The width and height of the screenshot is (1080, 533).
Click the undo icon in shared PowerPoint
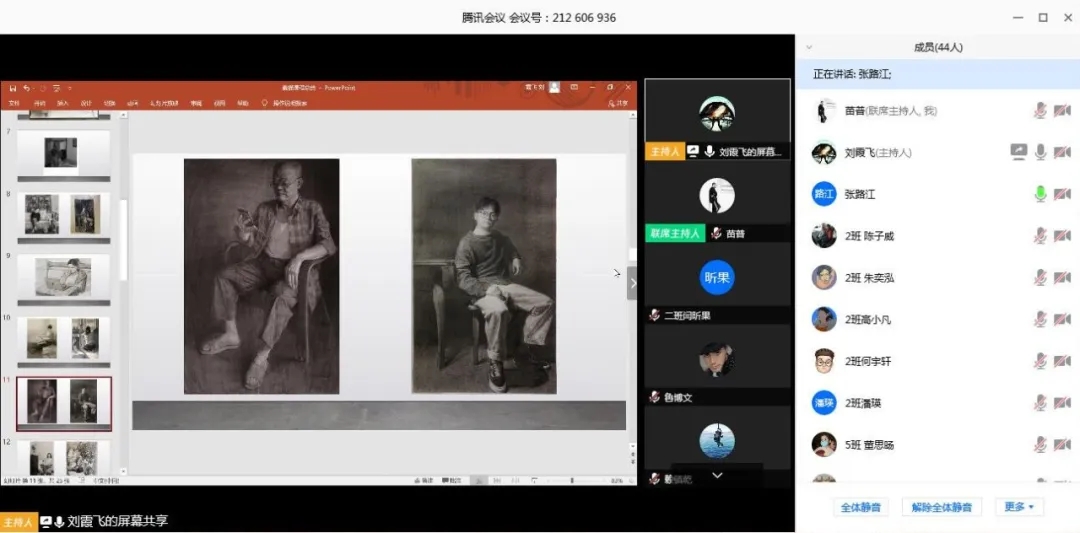click(x=26, y=88)
